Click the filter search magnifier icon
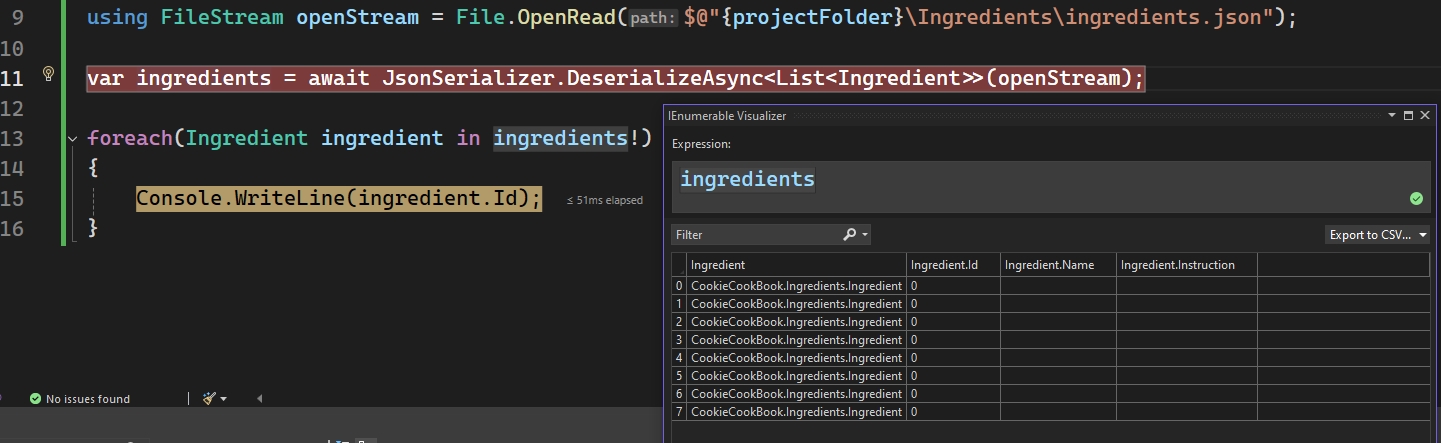1441x443 pixels. coord(849,235)
